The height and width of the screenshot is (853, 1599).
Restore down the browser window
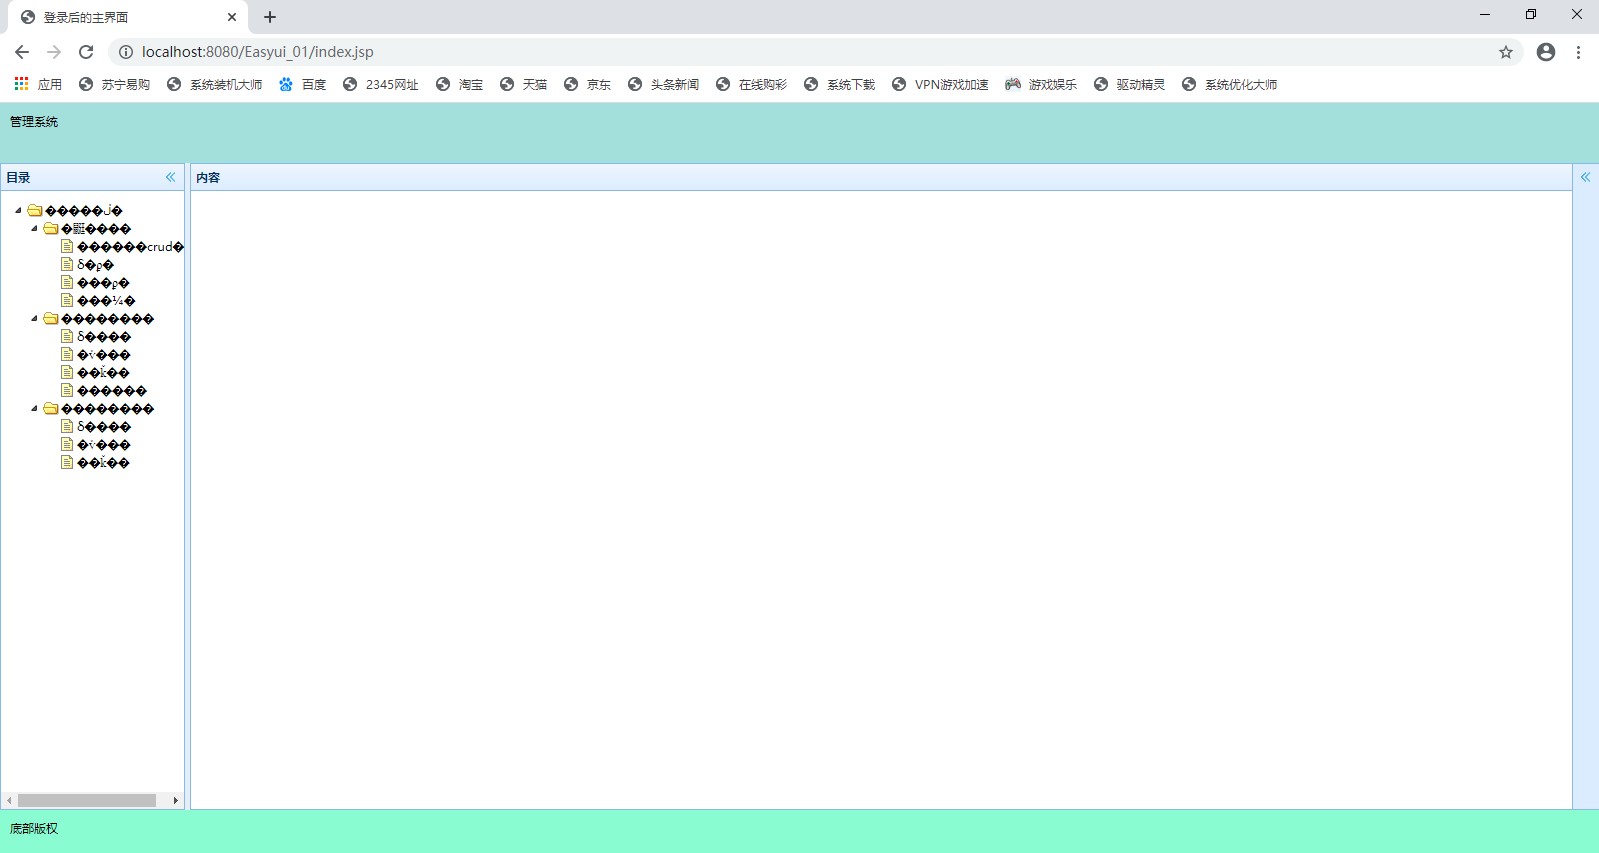tap(1531, 15)
